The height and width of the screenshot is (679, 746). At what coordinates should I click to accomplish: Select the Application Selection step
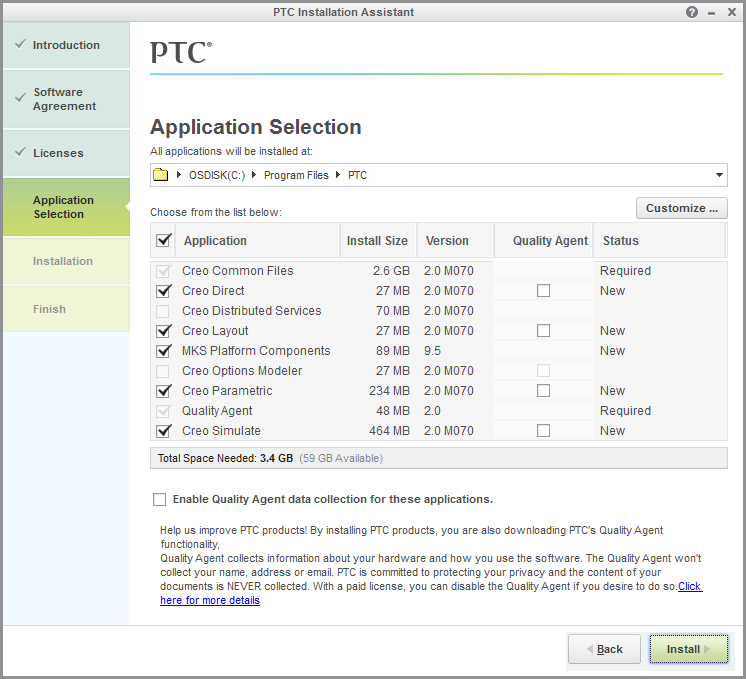click(67, 207)
